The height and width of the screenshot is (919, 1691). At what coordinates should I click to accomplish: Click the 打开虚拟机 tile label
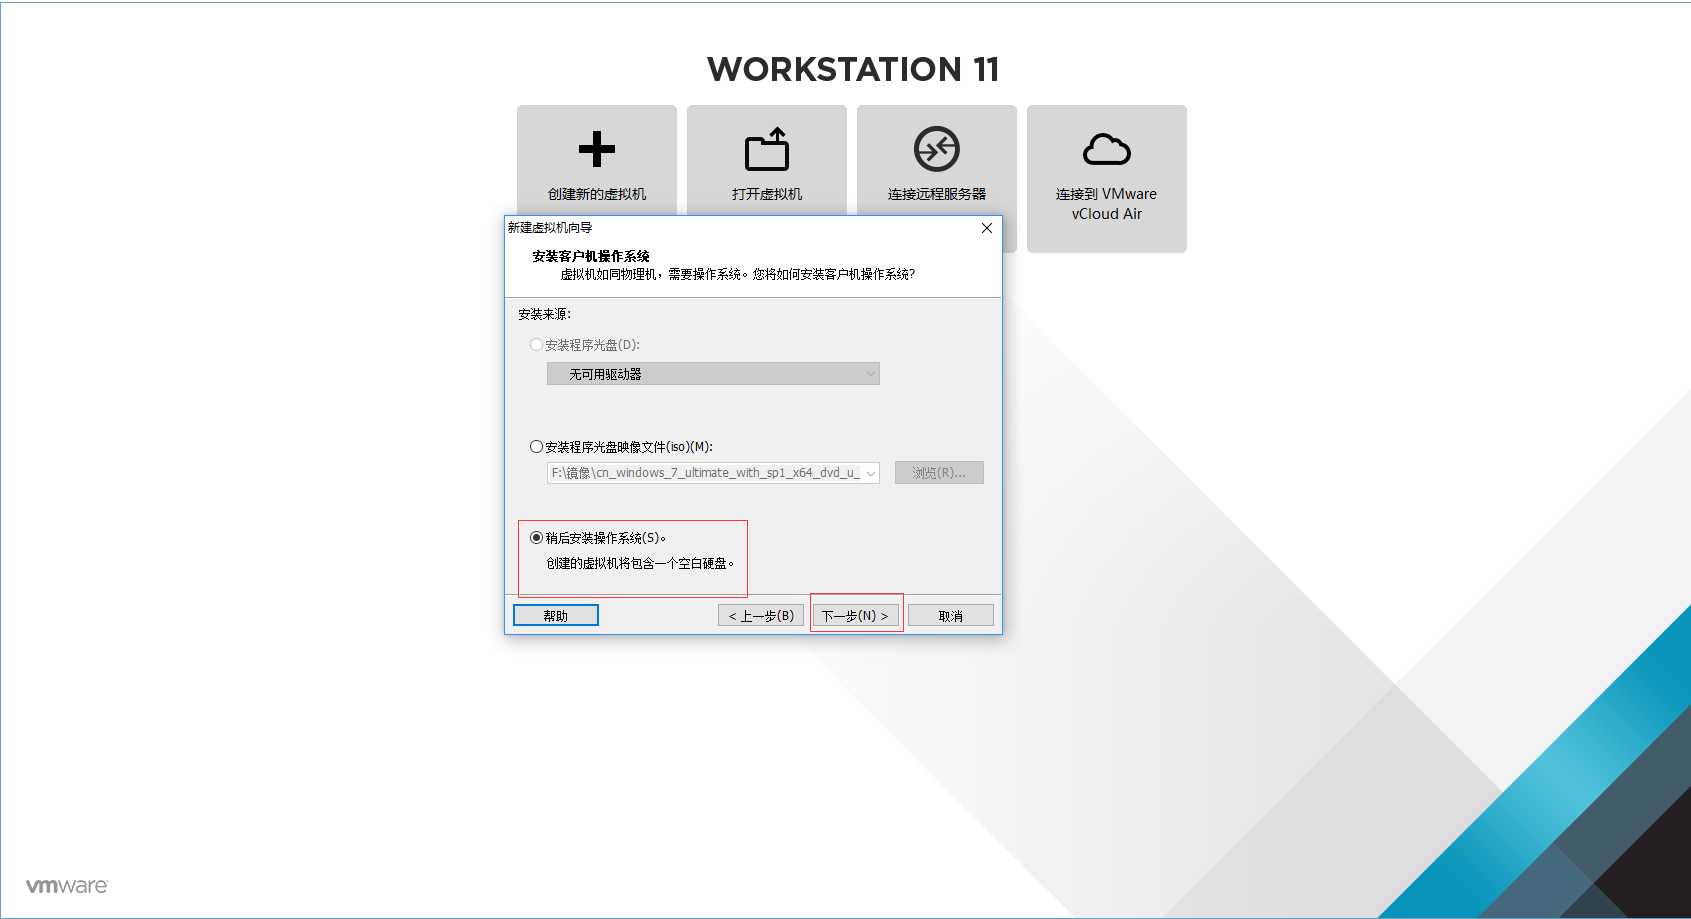click(x=767, y=194)
